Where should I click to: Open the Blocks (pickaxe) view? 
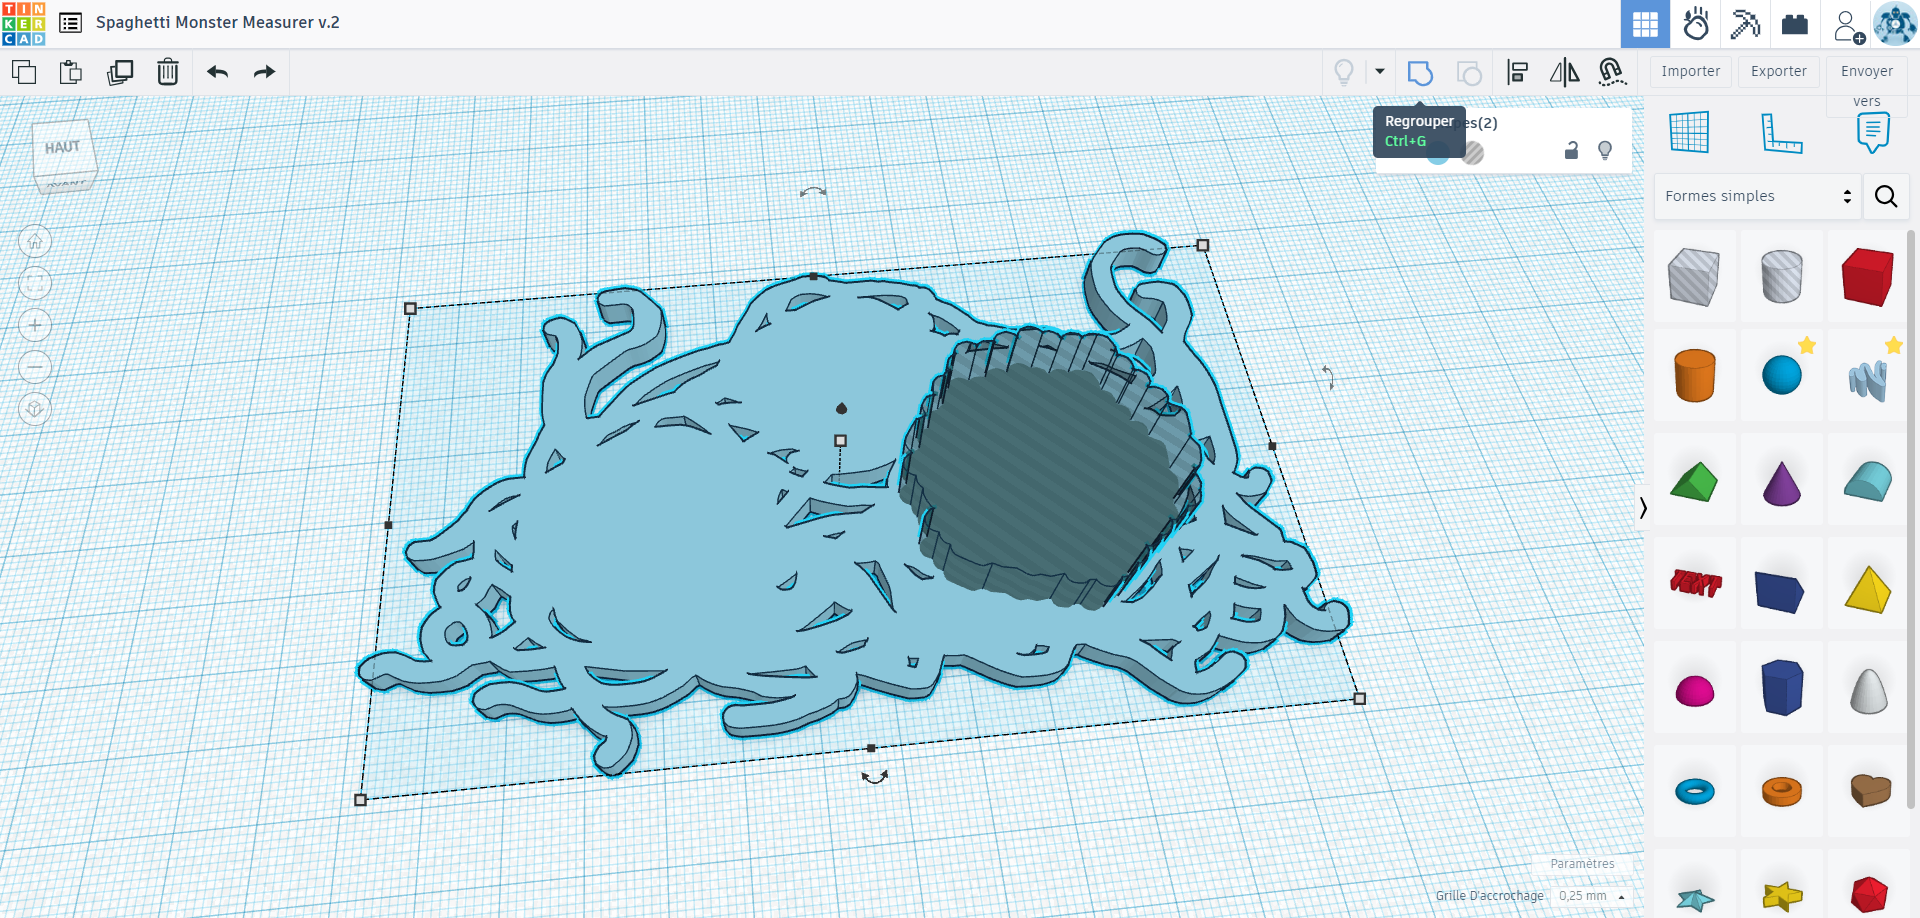click(1745, 24)
